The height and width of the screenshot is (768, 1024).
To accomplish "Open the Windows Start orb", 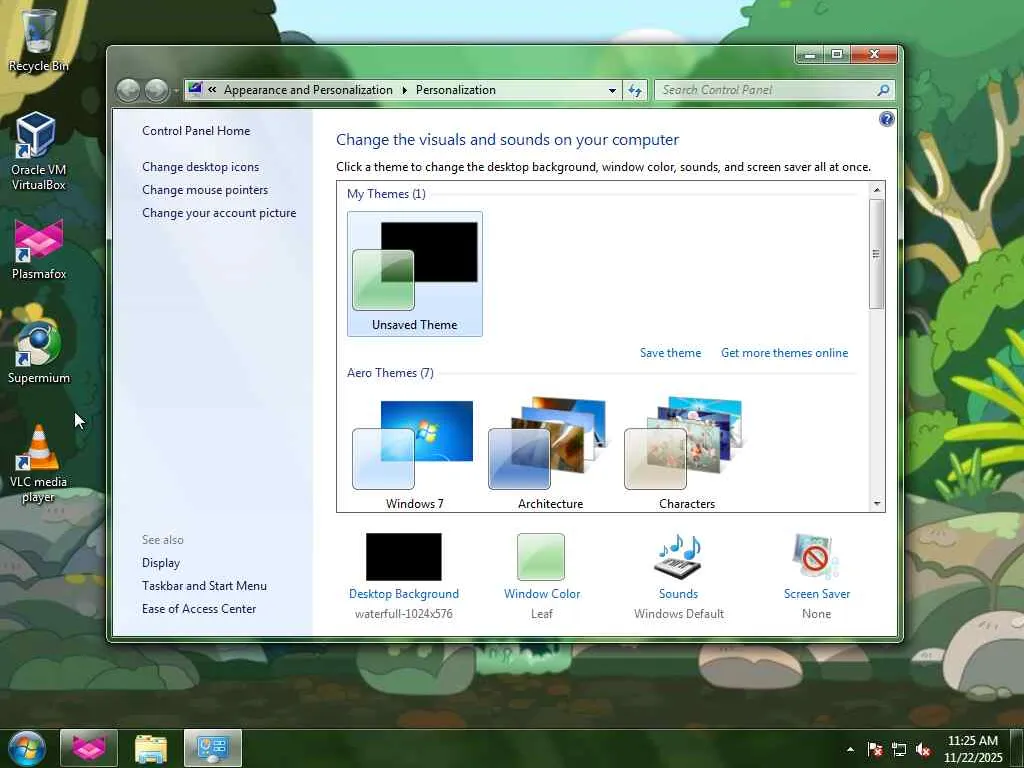I will 27,748.
